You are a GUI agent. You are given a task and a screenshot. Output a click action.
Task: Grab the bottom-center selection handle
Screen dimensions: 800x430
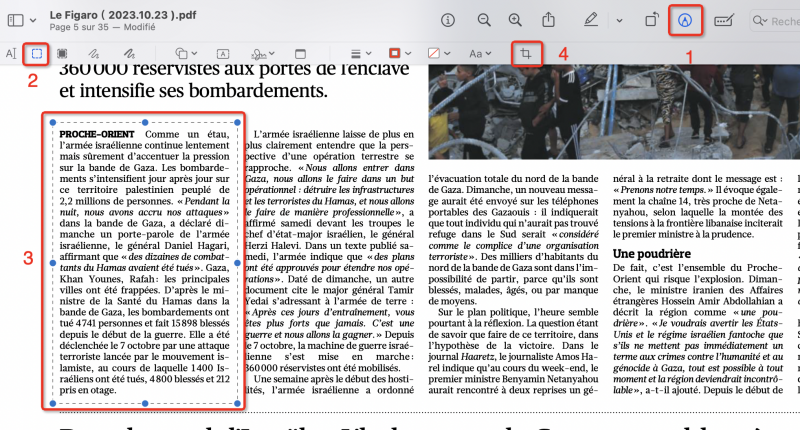(145, 403)
